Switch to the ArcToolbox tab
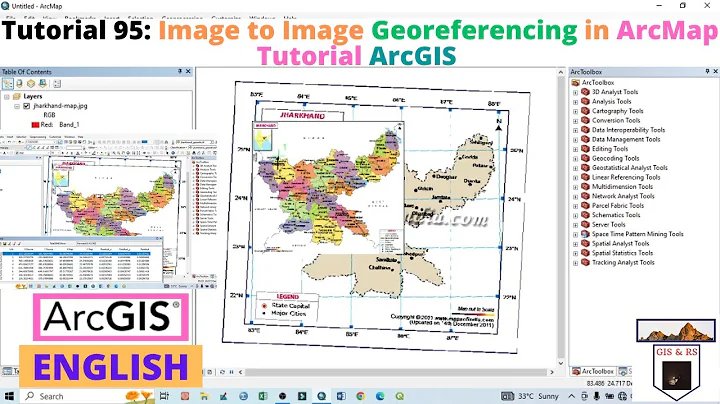 pos(593,371)
